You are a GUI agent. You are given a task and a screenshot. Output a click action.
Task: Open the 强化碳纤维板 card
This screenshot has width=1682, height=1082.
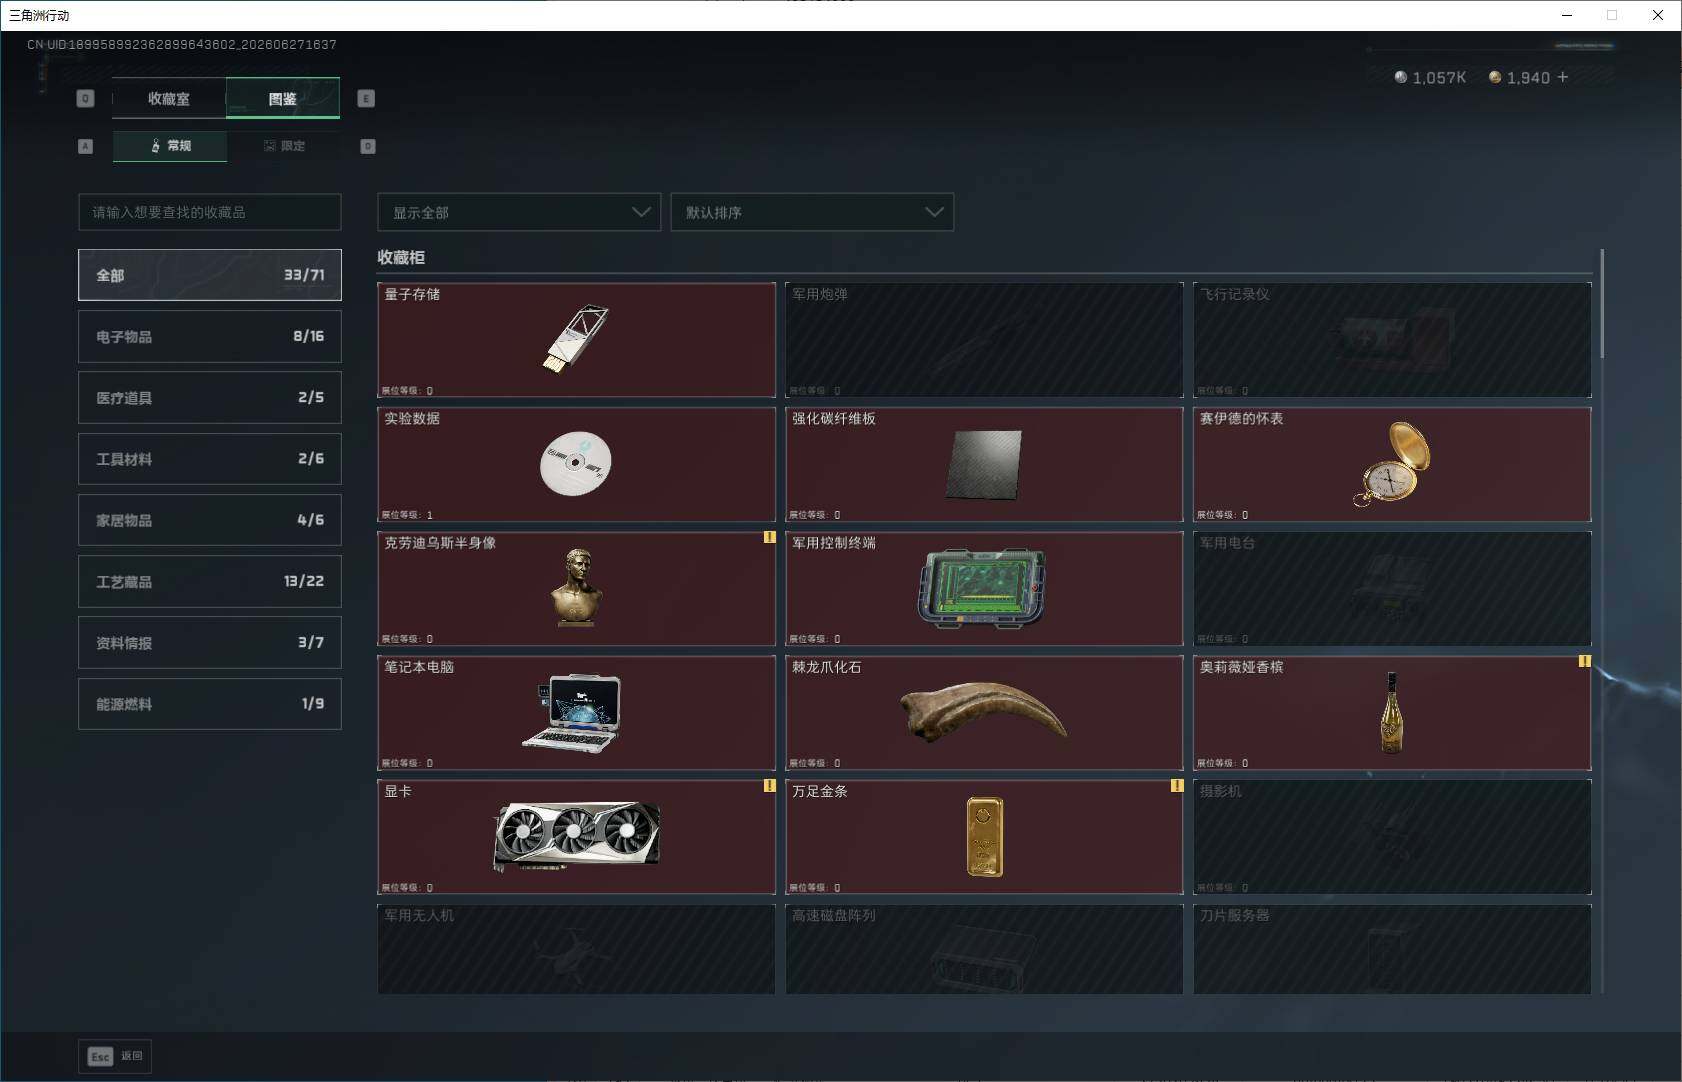coord(984,464)
